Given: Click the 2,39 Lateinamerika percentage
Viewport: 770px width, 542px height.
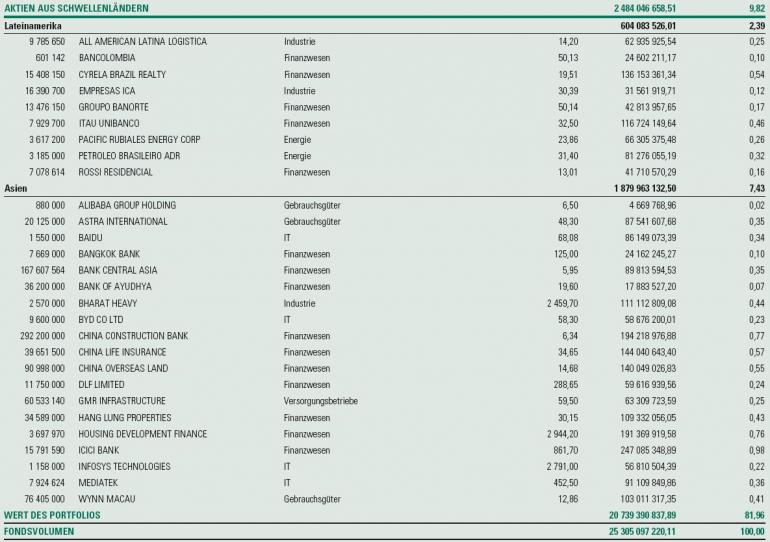Looking at the screenshot, I should 757,26.
